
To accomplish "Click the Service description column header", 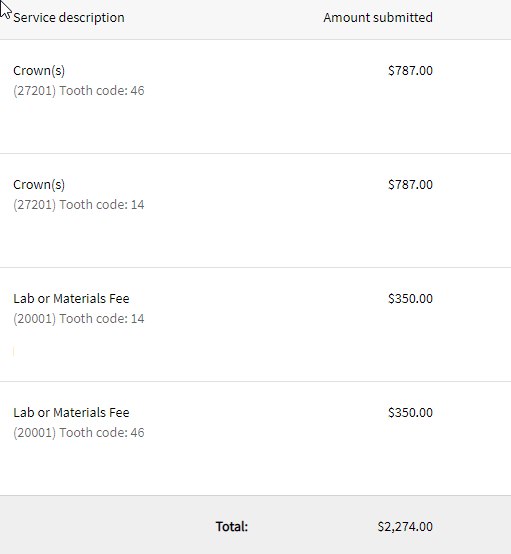I will 69,18.
